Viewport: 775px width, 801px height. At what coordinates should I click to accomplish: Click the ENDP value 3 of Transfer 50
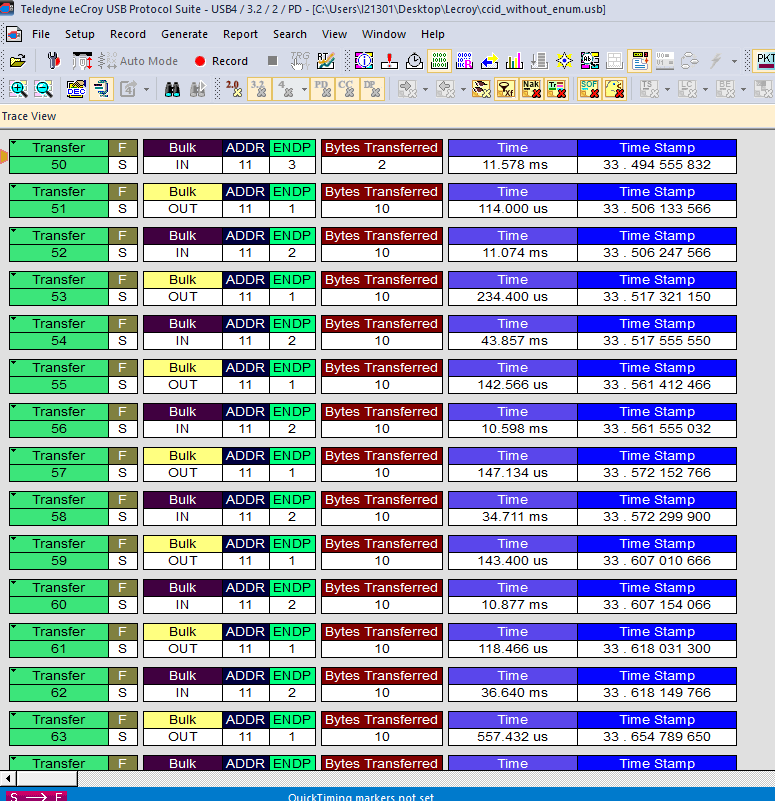coord(292,165)
